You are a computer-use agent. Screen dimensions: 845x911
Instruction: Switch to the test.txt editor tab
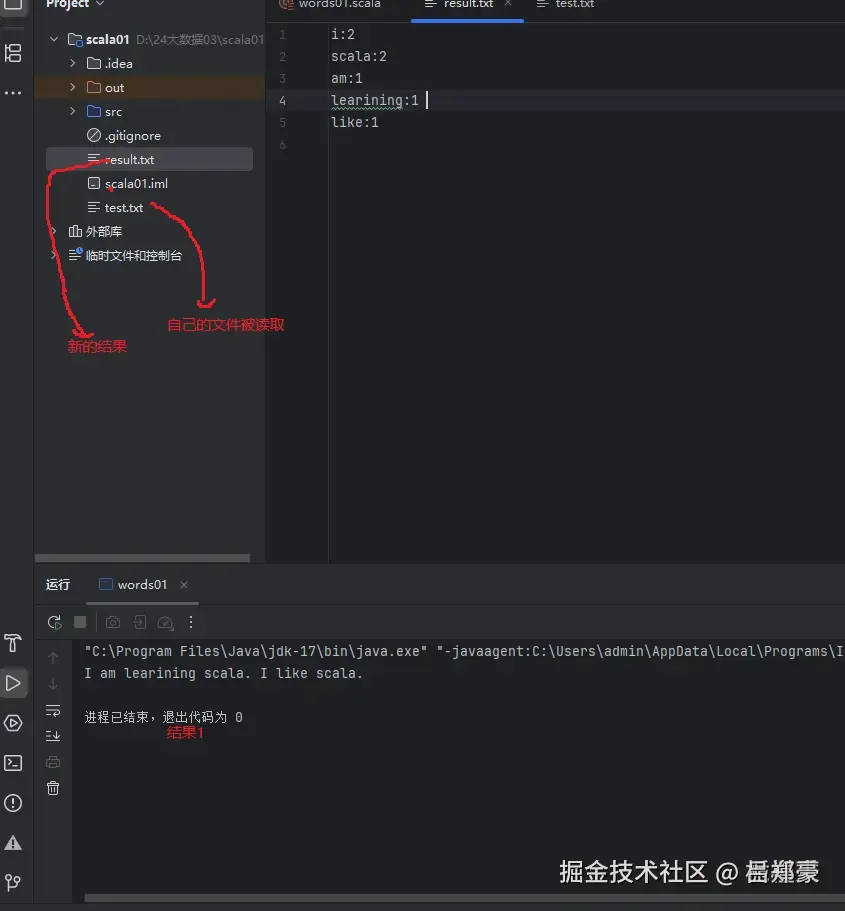[567, 5]
